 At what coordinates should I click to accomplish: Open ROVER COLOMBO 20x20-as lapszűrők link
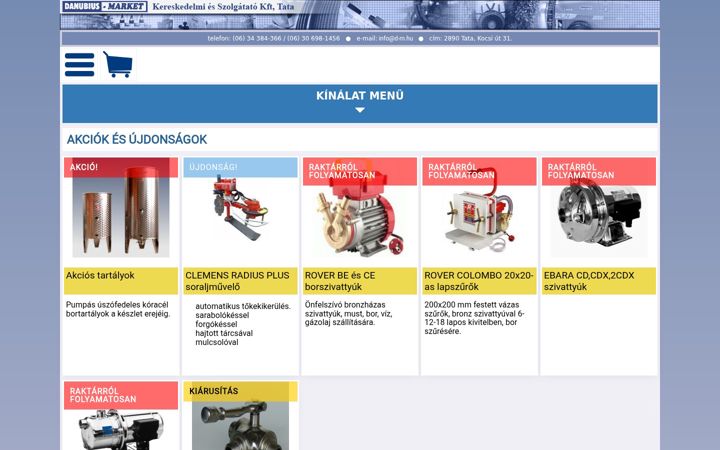point(478,281)
